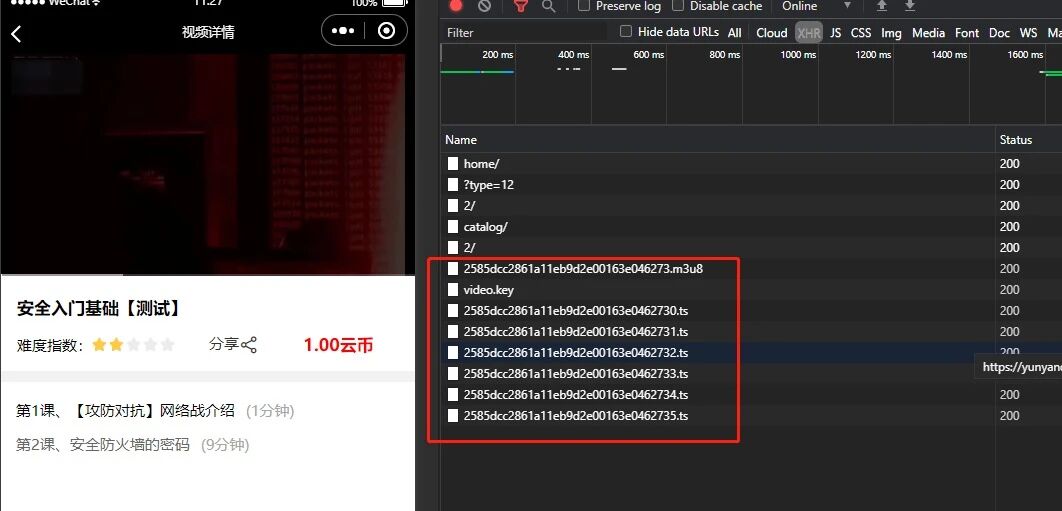
Task: Click the video preview area
Action: coord(207,165)
